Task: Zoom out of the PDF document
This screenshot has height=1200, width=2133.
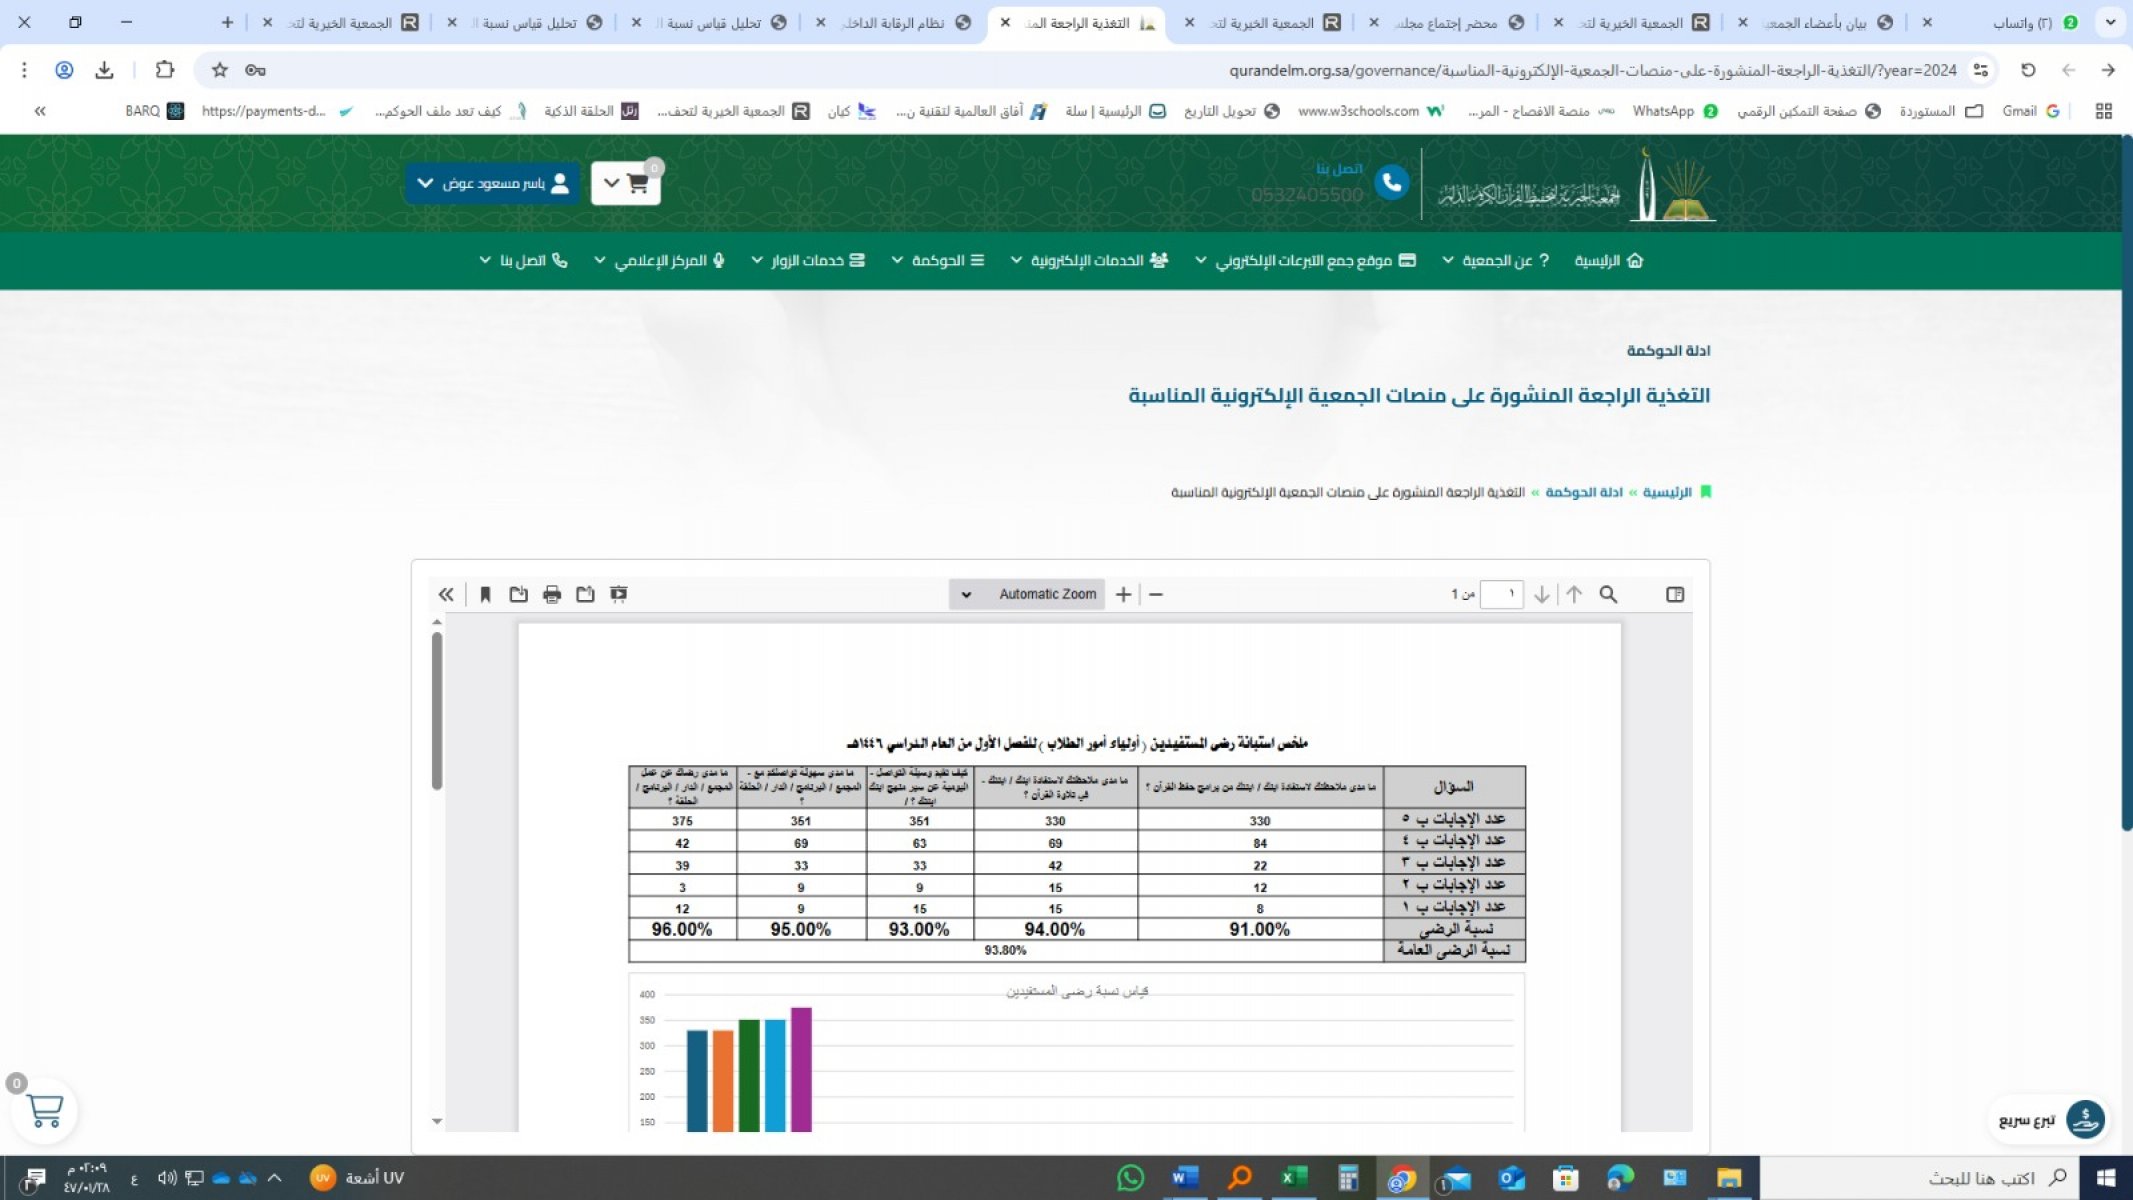Action: [x=1156, y=594]
